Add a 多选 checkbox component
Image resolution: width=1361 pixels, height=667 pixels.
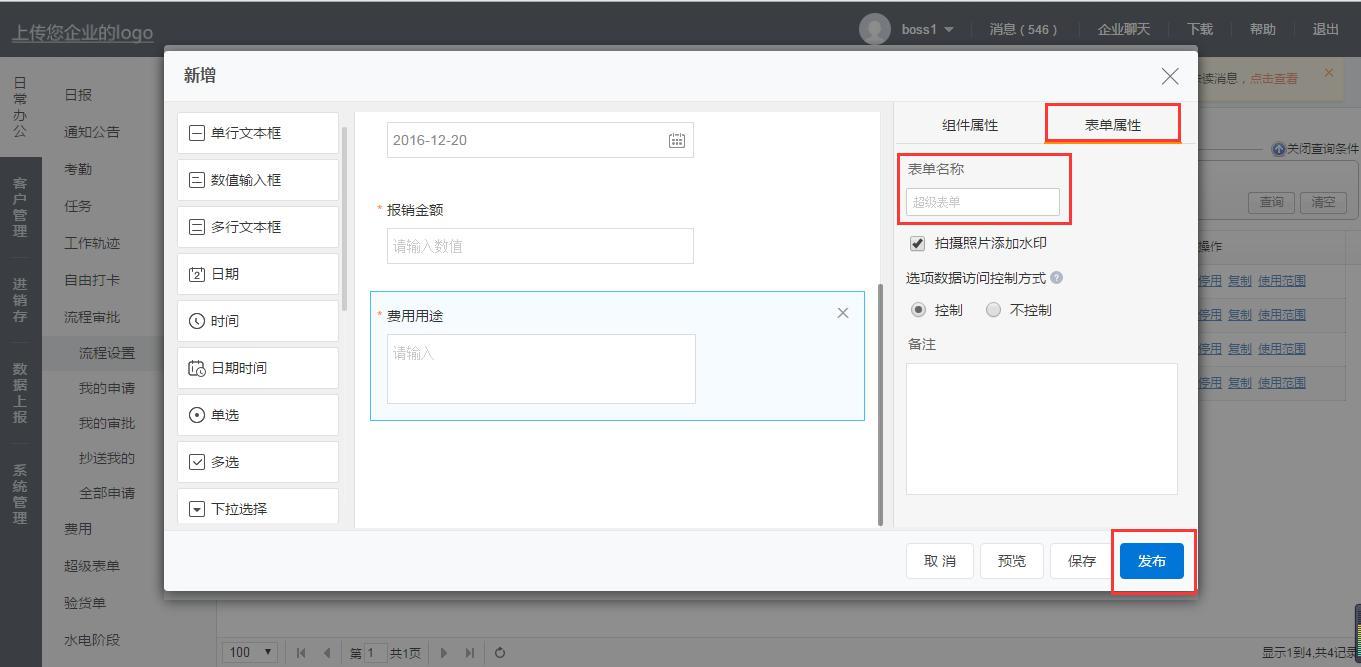pos(258,462)
